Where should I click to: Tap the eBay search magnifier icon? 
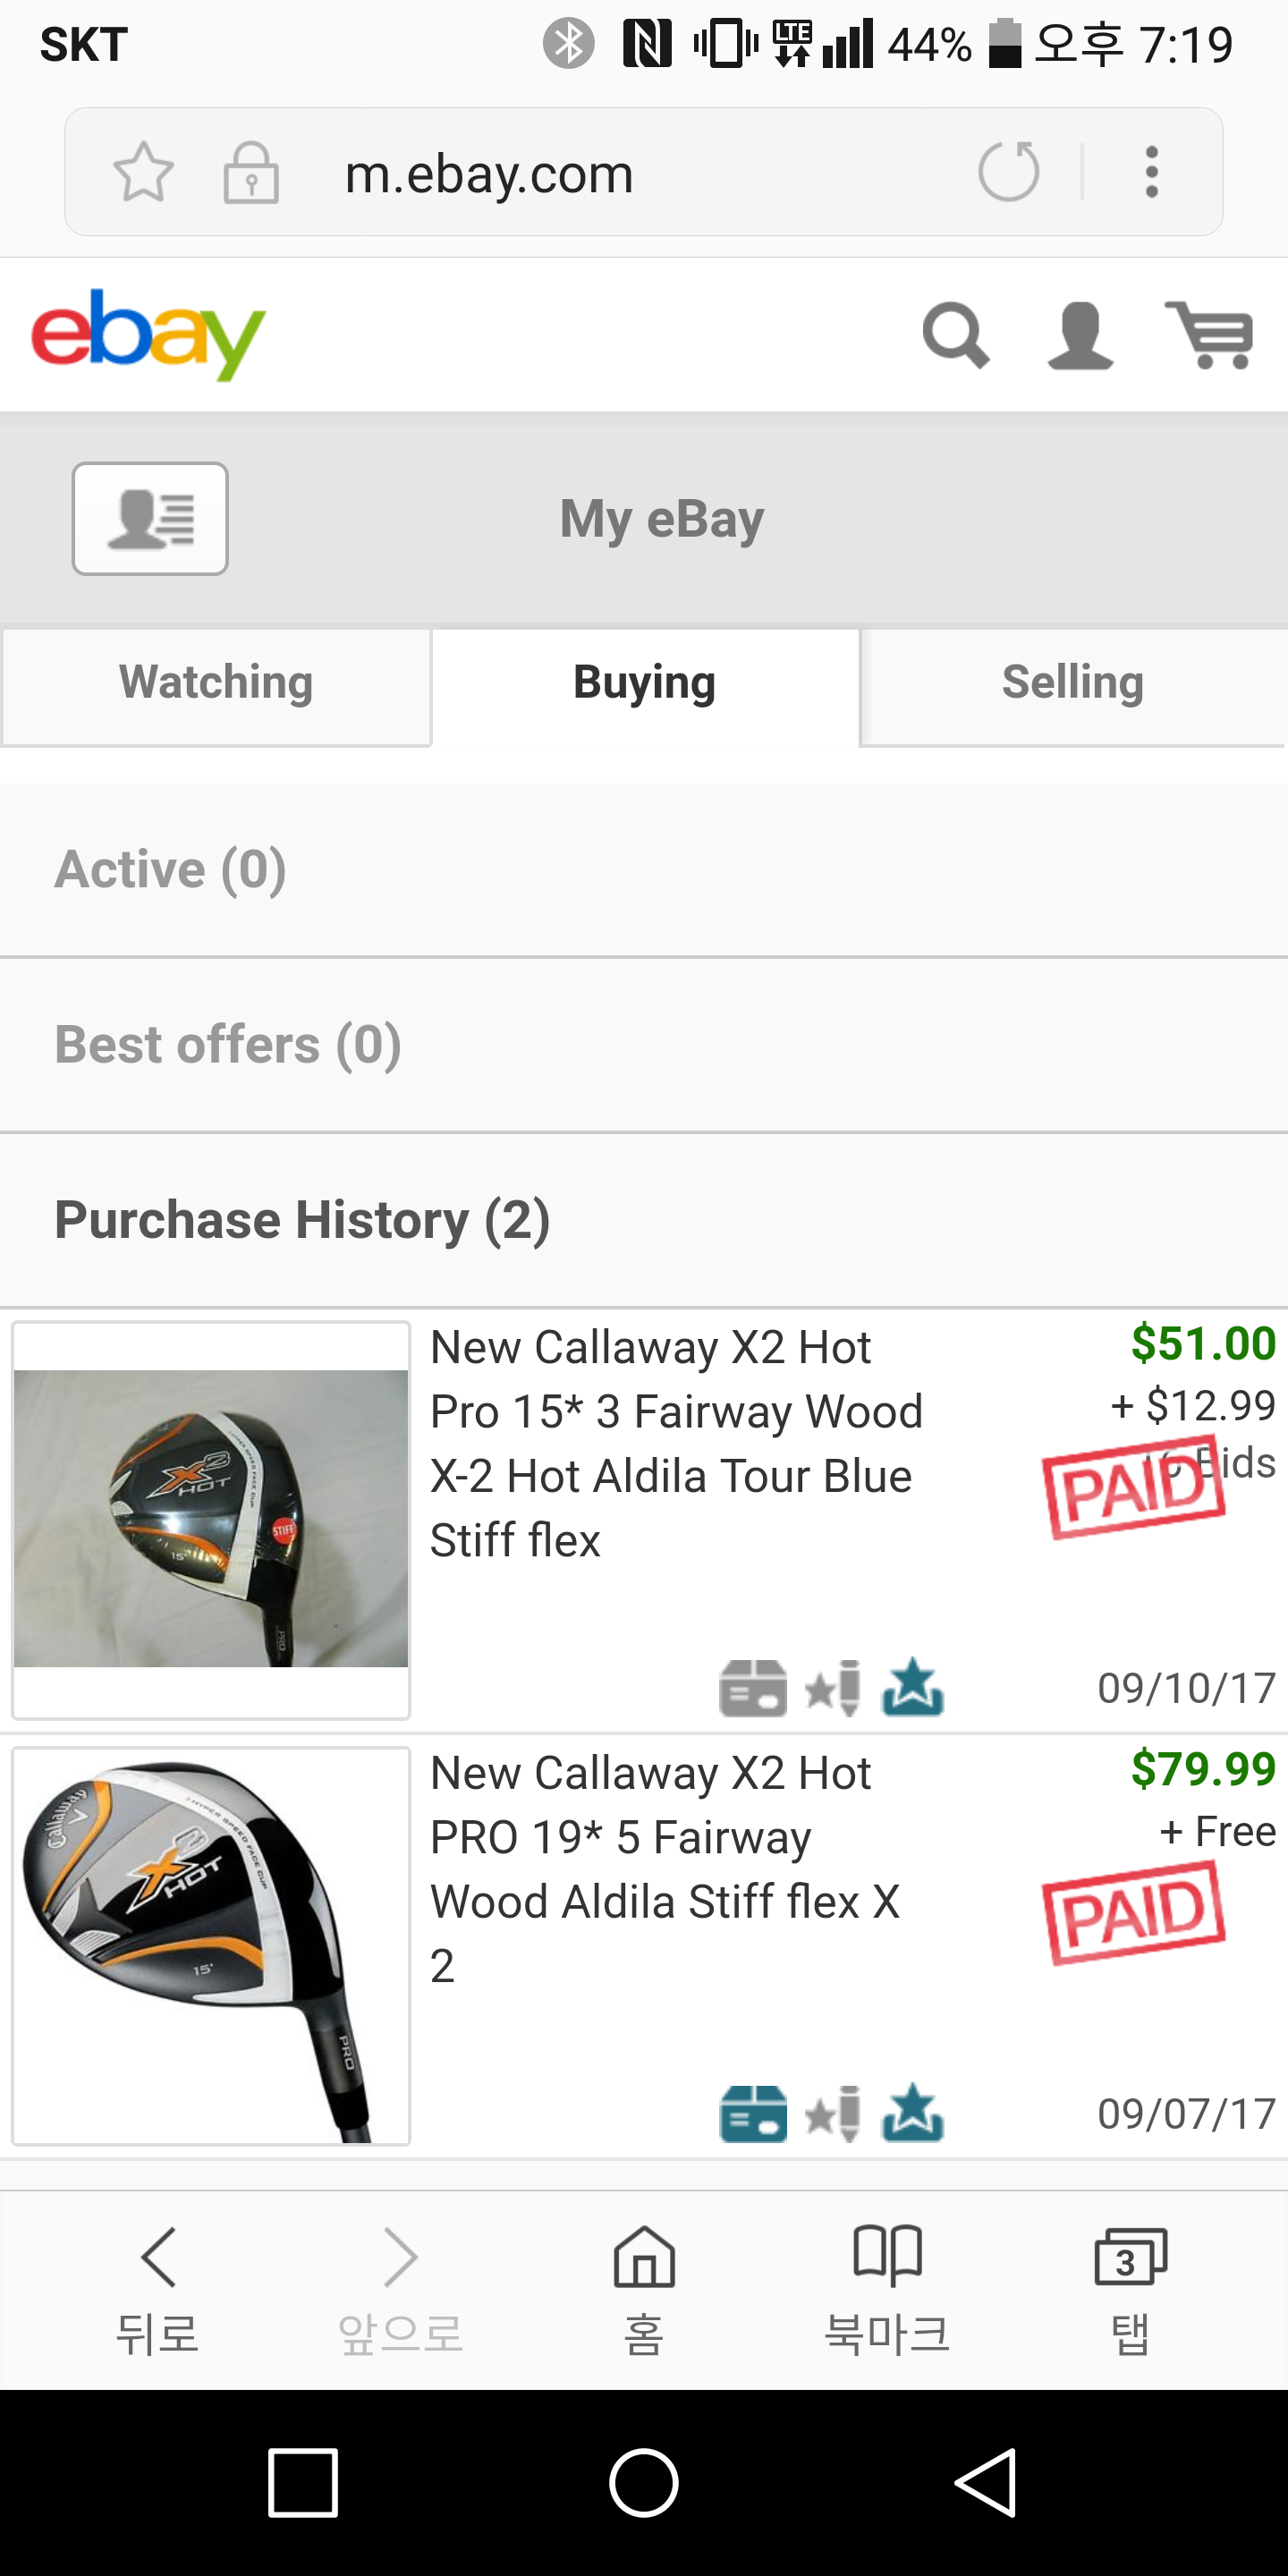[x=956, y=335]
